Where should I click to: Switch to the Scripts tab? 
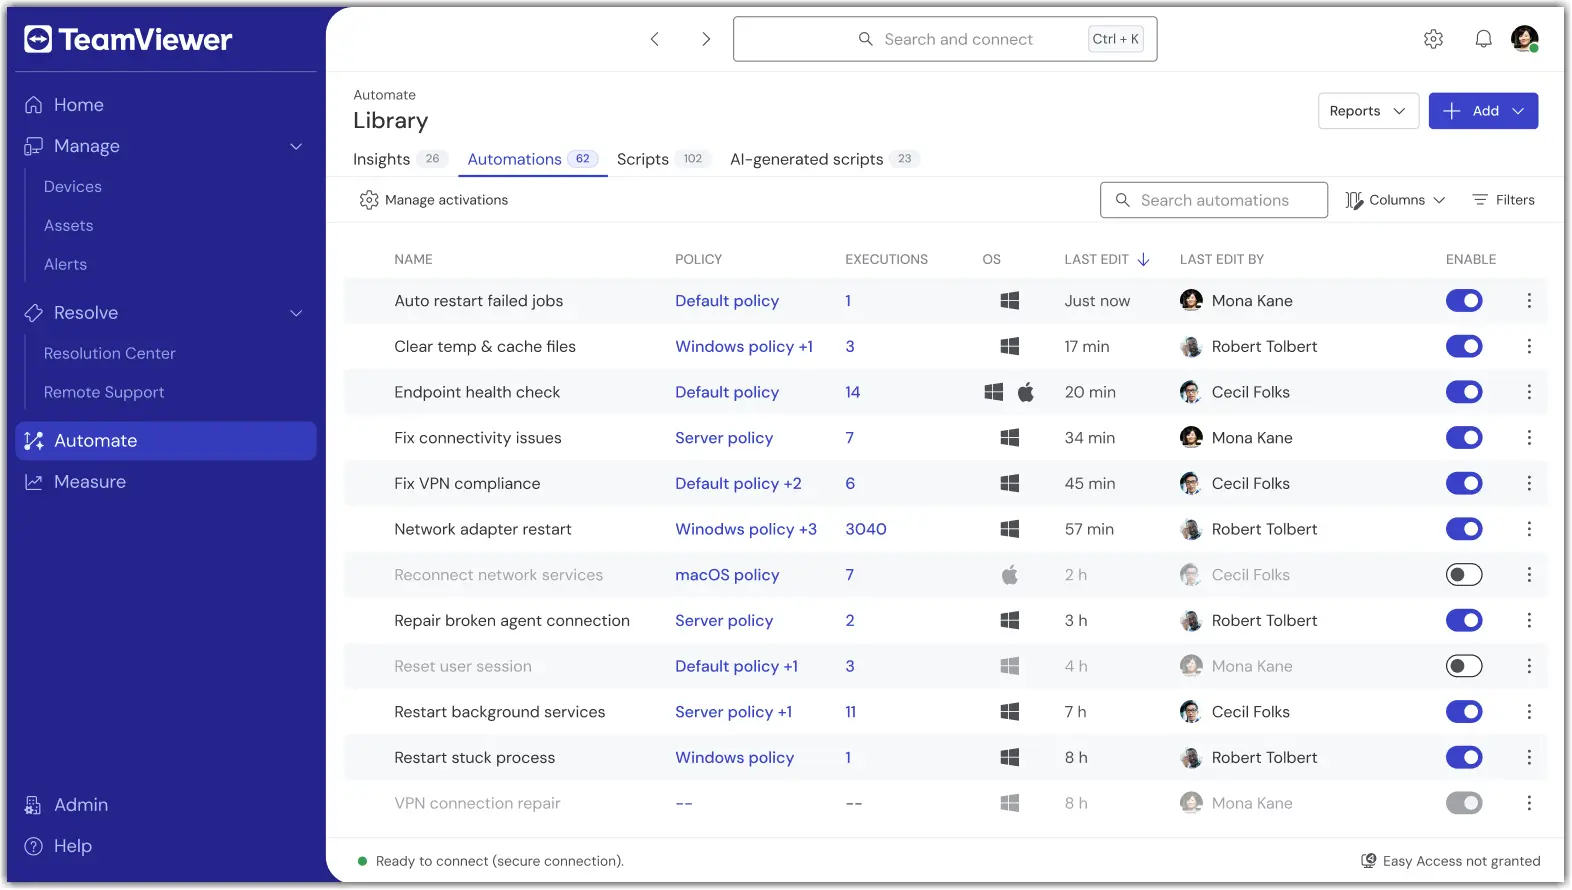(662, 159)
